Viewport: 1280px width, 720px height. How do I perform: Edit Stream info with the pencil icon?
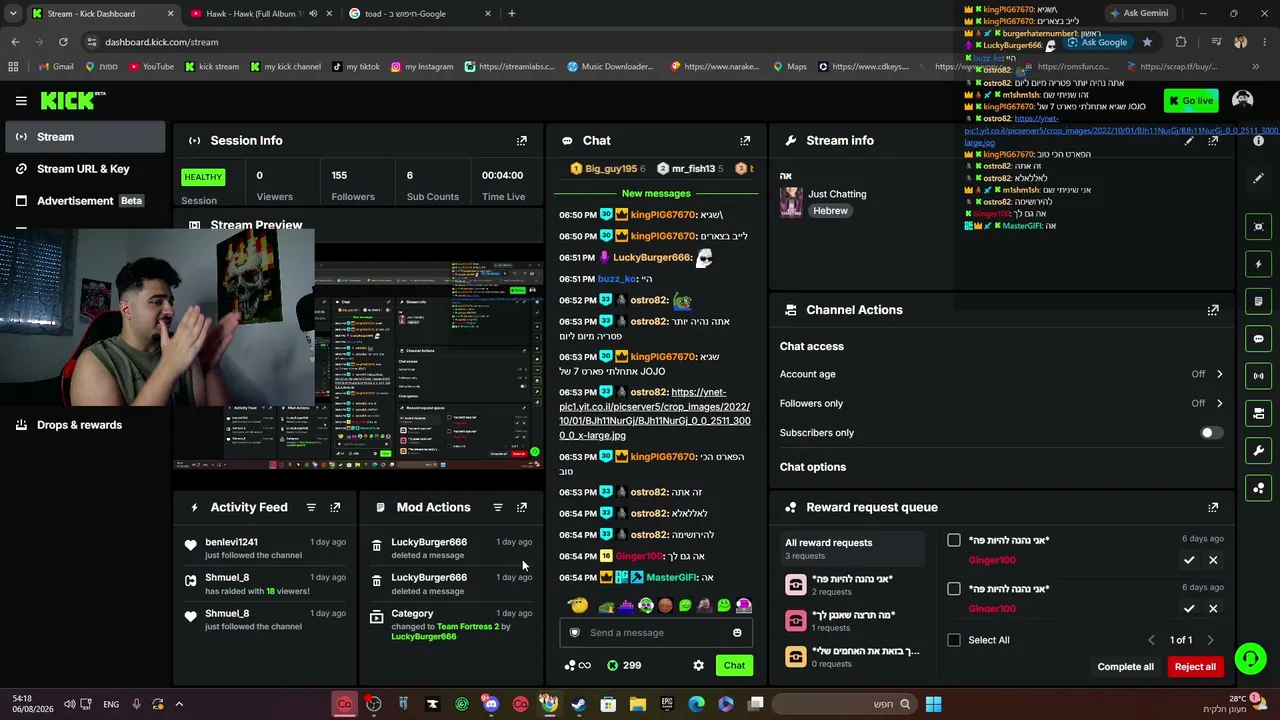click(x=1189, y=141)
